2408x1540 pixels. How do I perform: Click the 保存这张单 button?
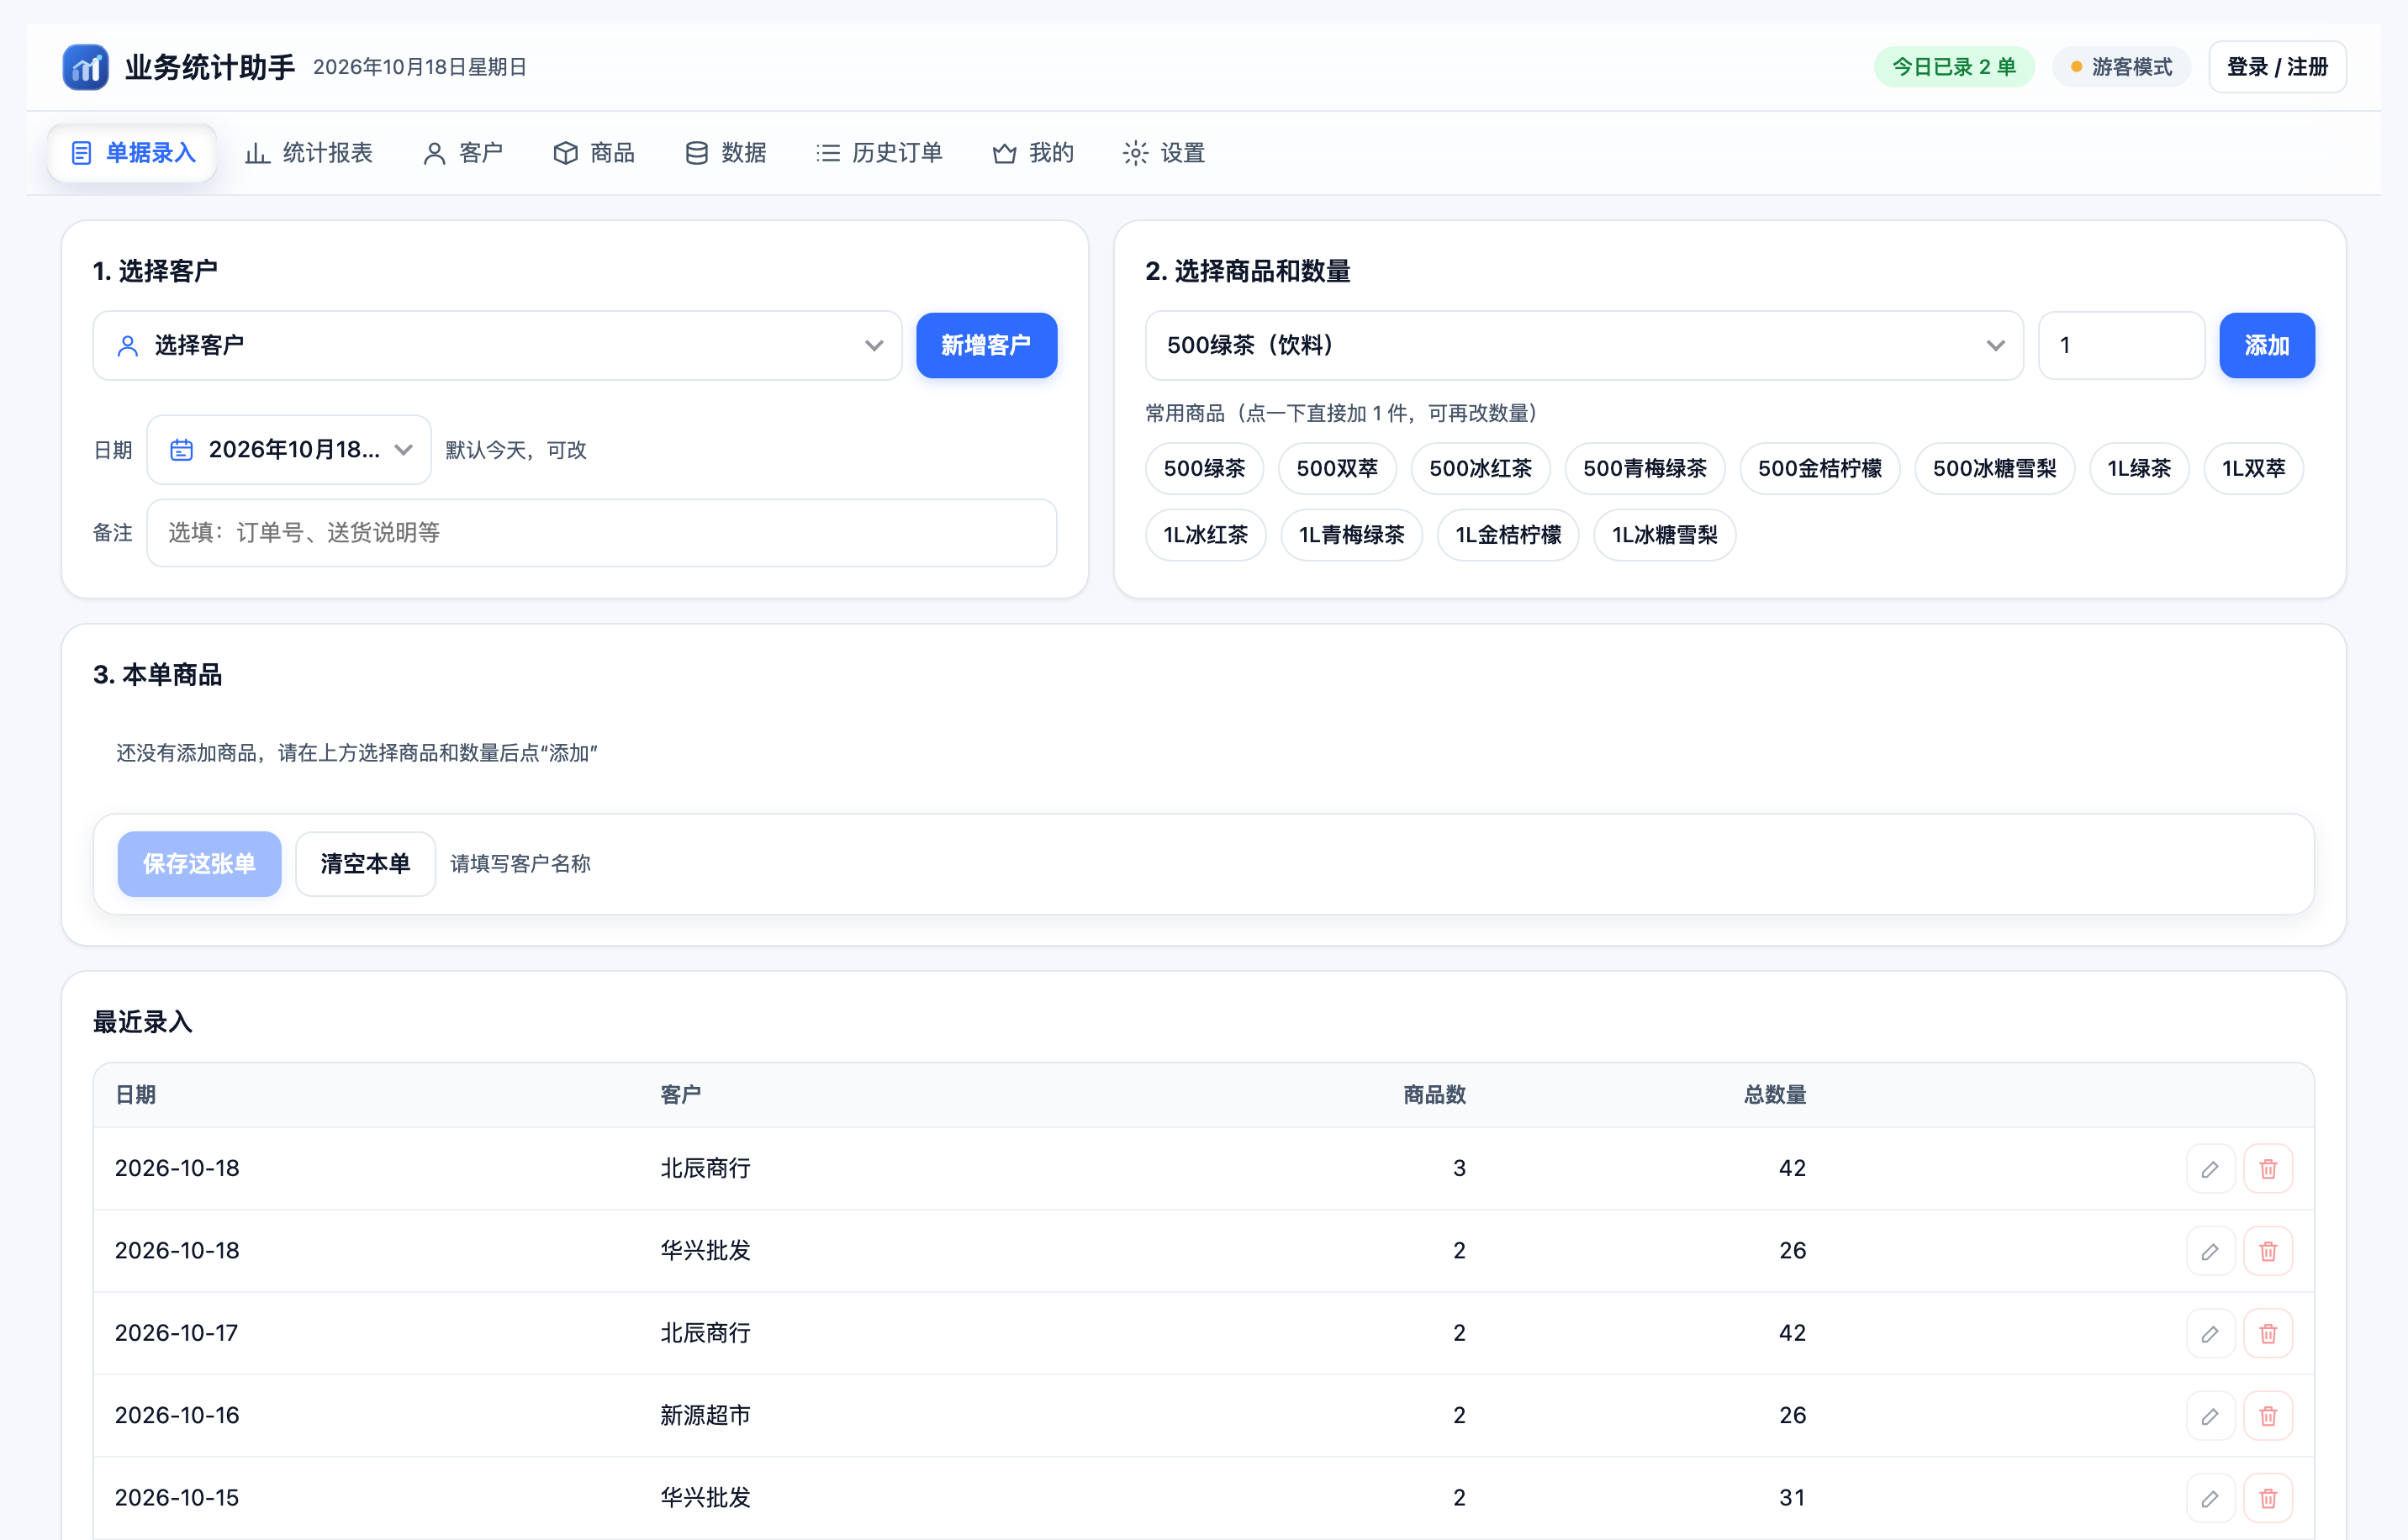(x=199, y=864)
